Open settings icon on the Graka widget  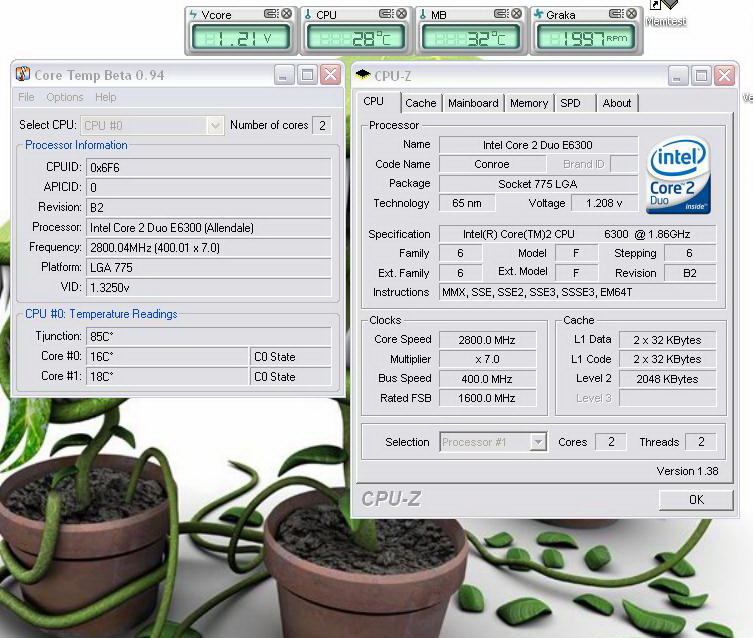pyautogui.click(x=616, y=14)
